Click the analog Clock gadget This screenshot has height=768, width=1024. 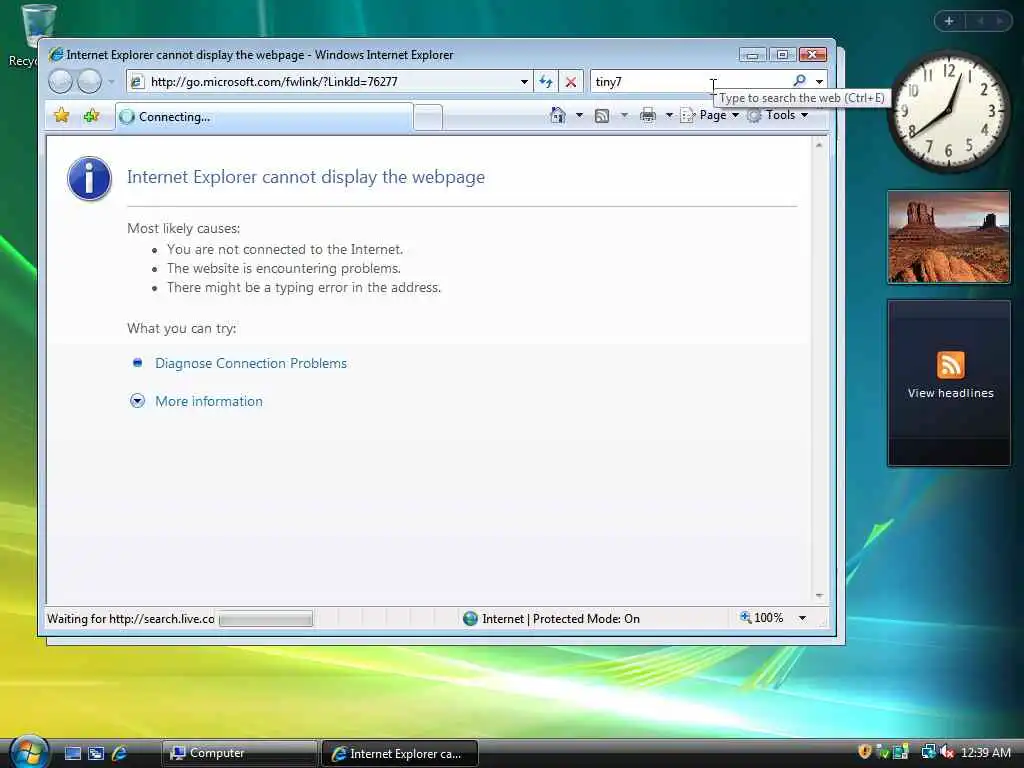coord(948,112)
